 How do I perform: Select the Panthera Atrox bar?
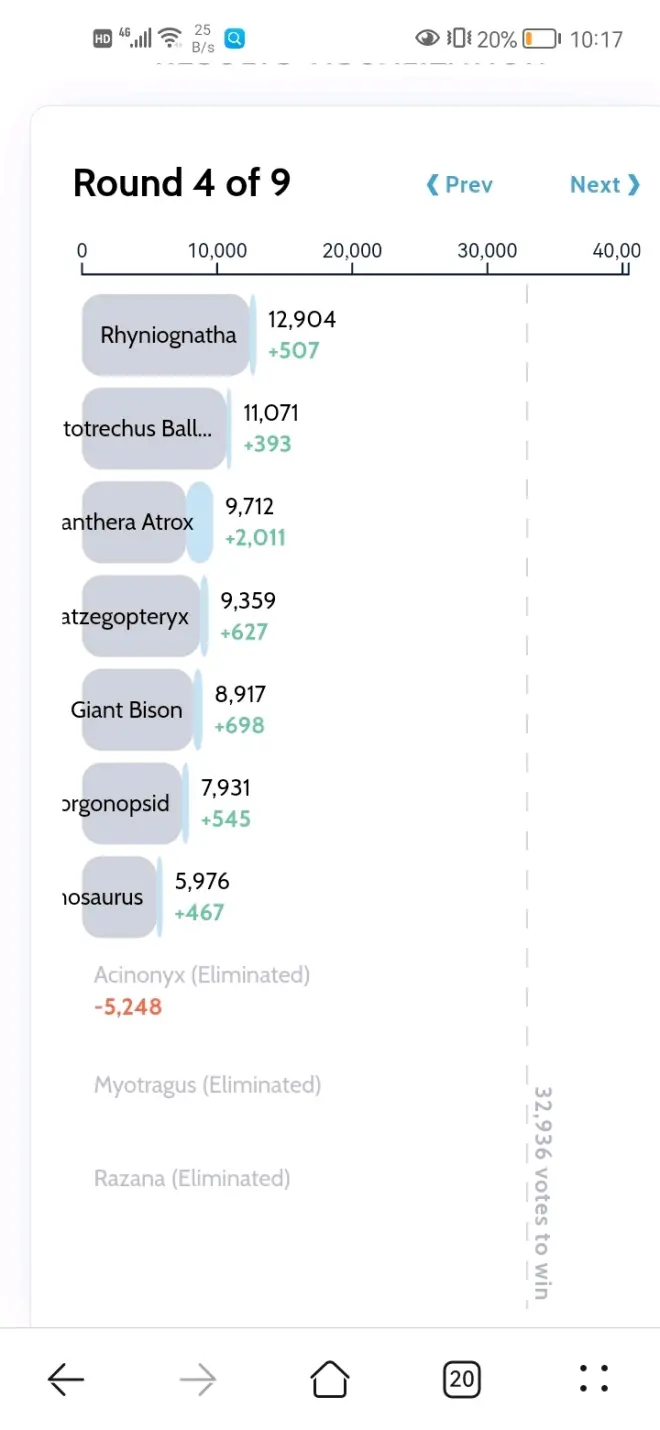coord(135,522)
